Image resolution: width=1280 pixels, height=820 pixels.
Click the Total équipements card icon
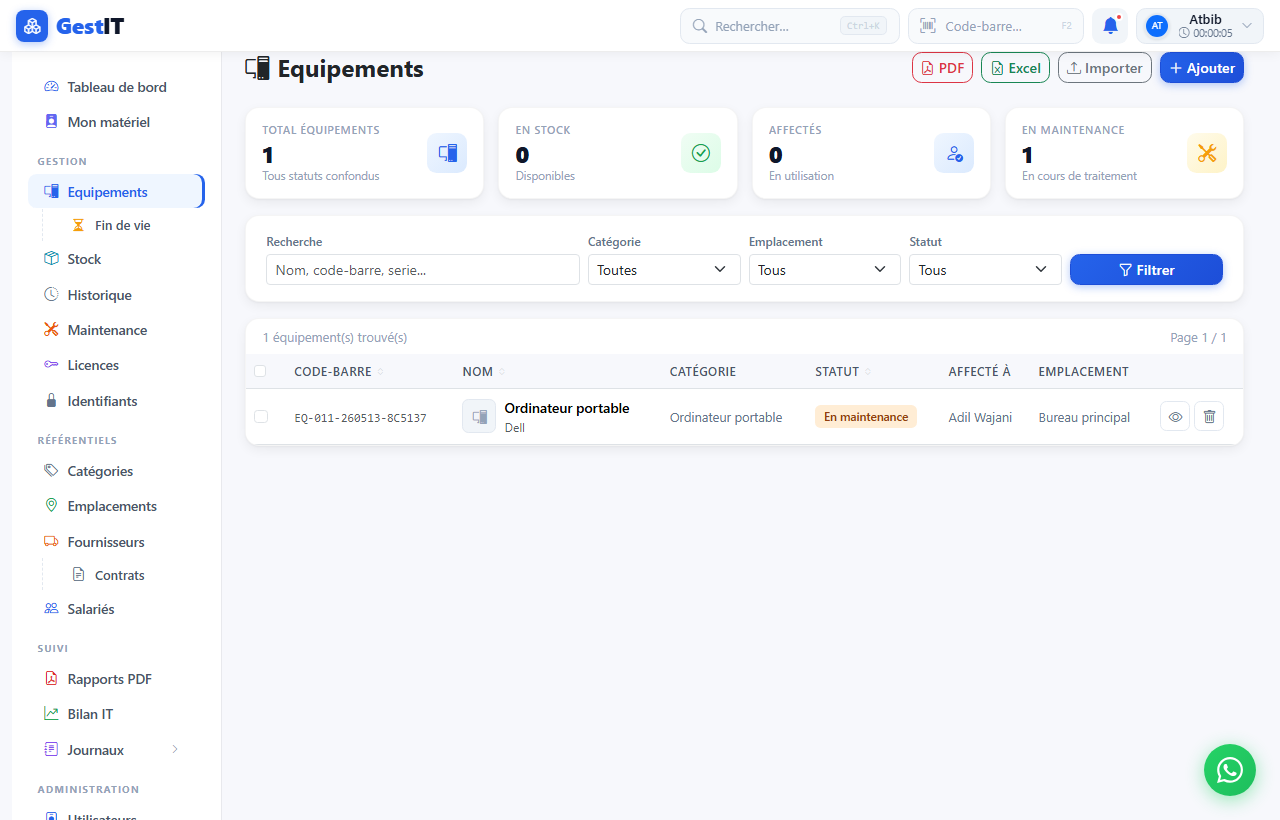(x=447, y=153)
